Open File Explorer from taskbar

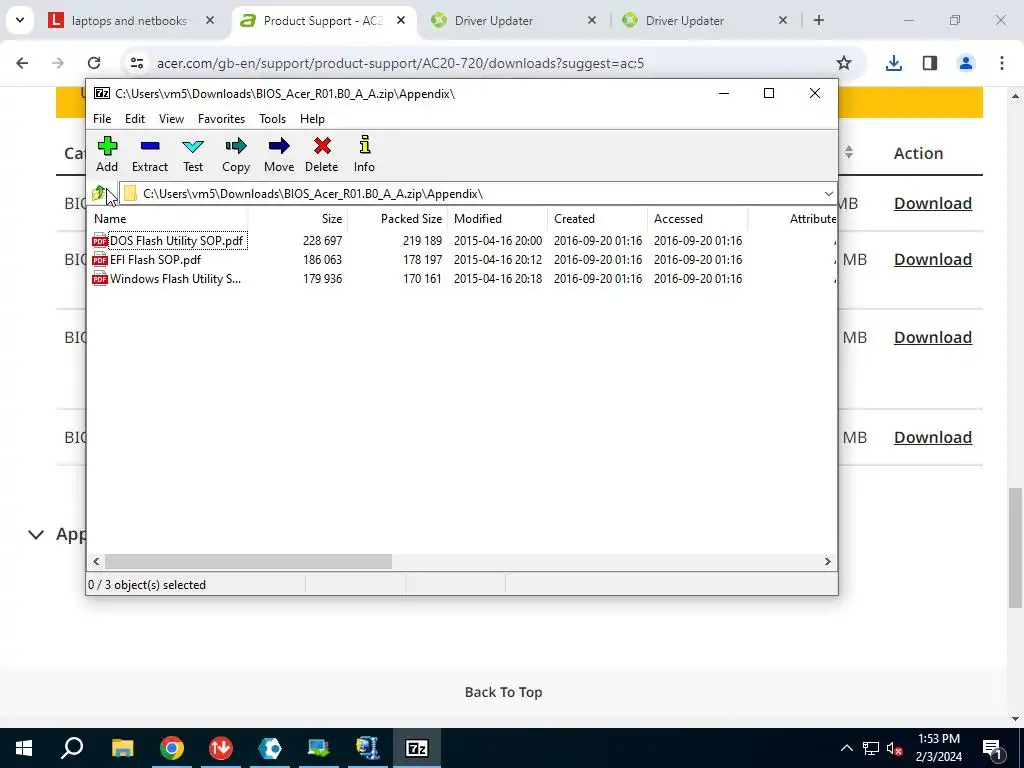122,748
